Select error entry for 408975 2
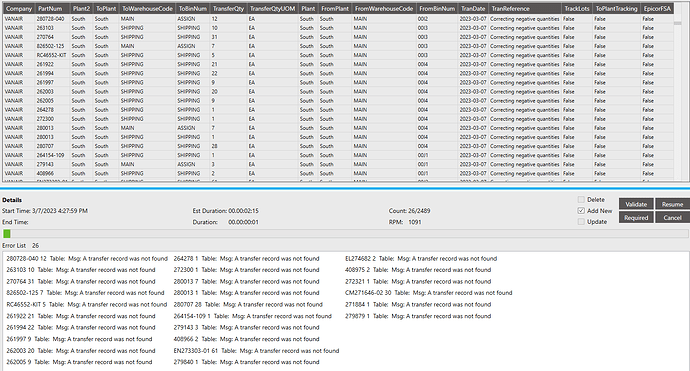The image size is (690, 371). tap(418, 270)
